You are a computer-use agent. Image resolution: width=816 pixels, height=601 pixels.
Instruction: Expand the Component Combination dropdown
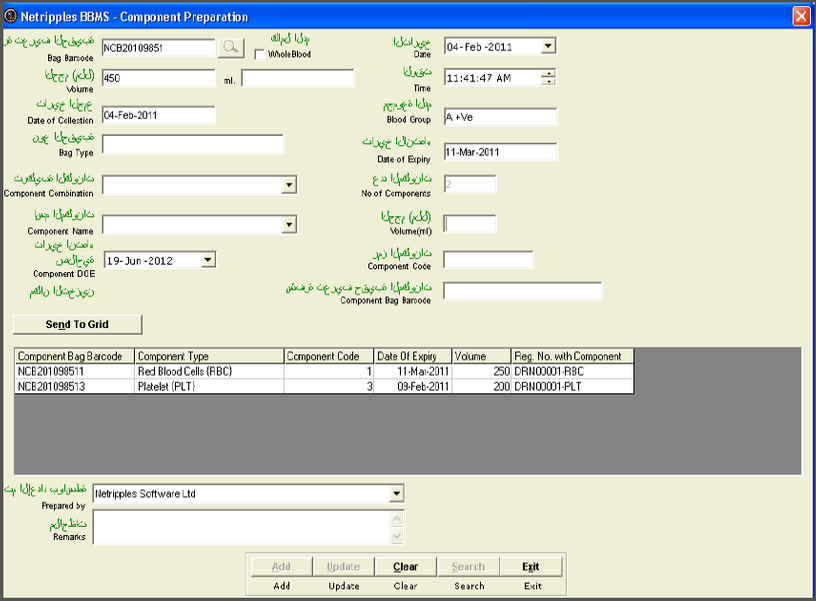289,185
